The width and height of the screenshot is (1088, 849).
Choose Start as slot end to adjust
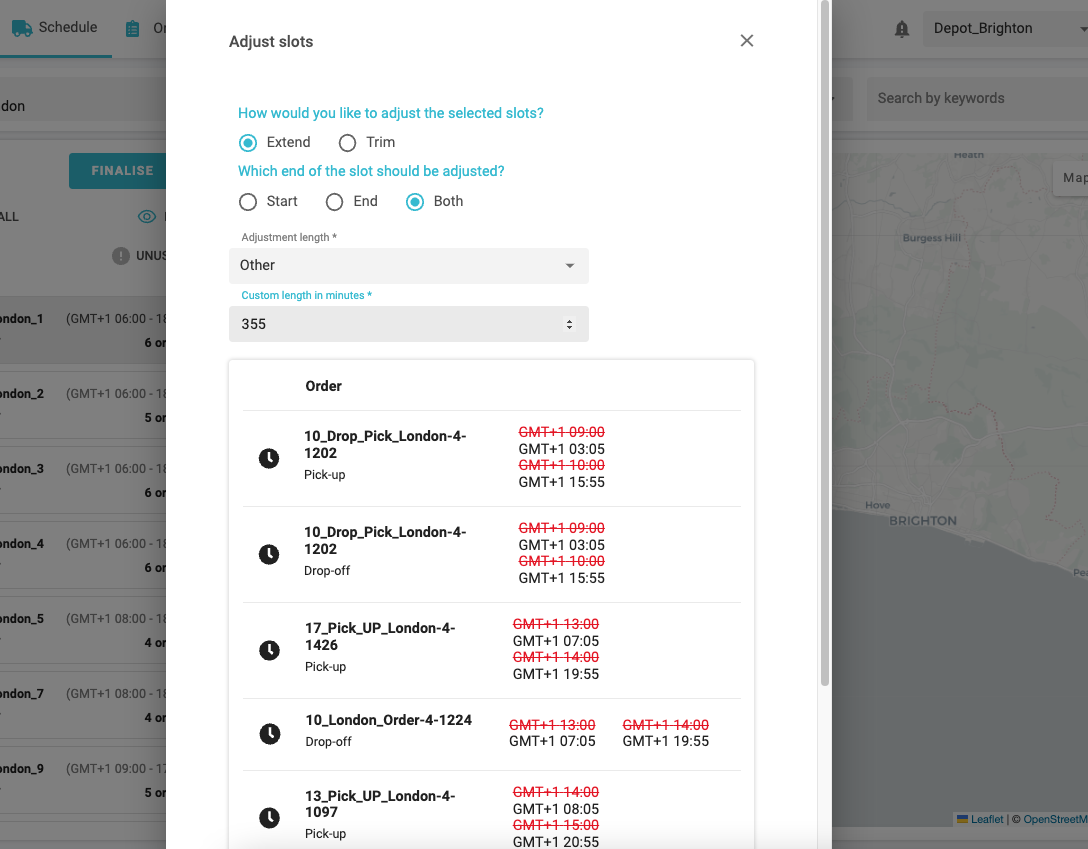(x=248, y=202)
